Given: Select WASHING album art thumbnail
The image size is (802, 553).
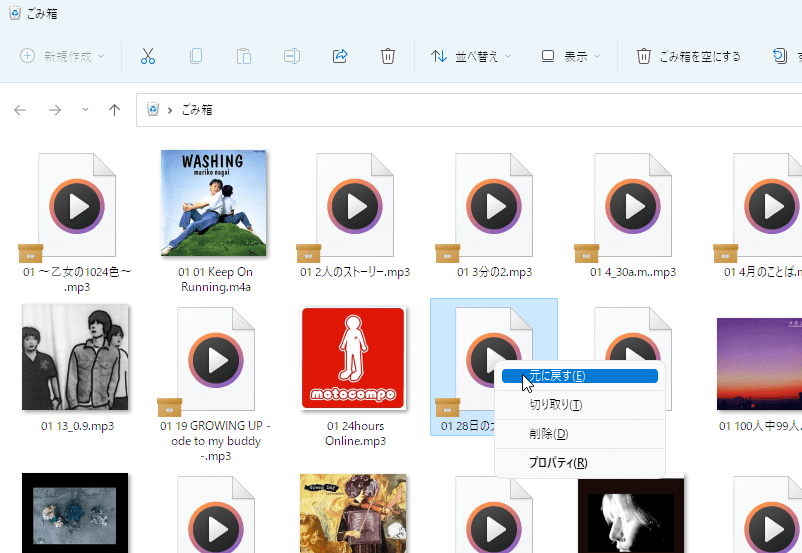Looking at the screenshot, I should tap(214, 203).
